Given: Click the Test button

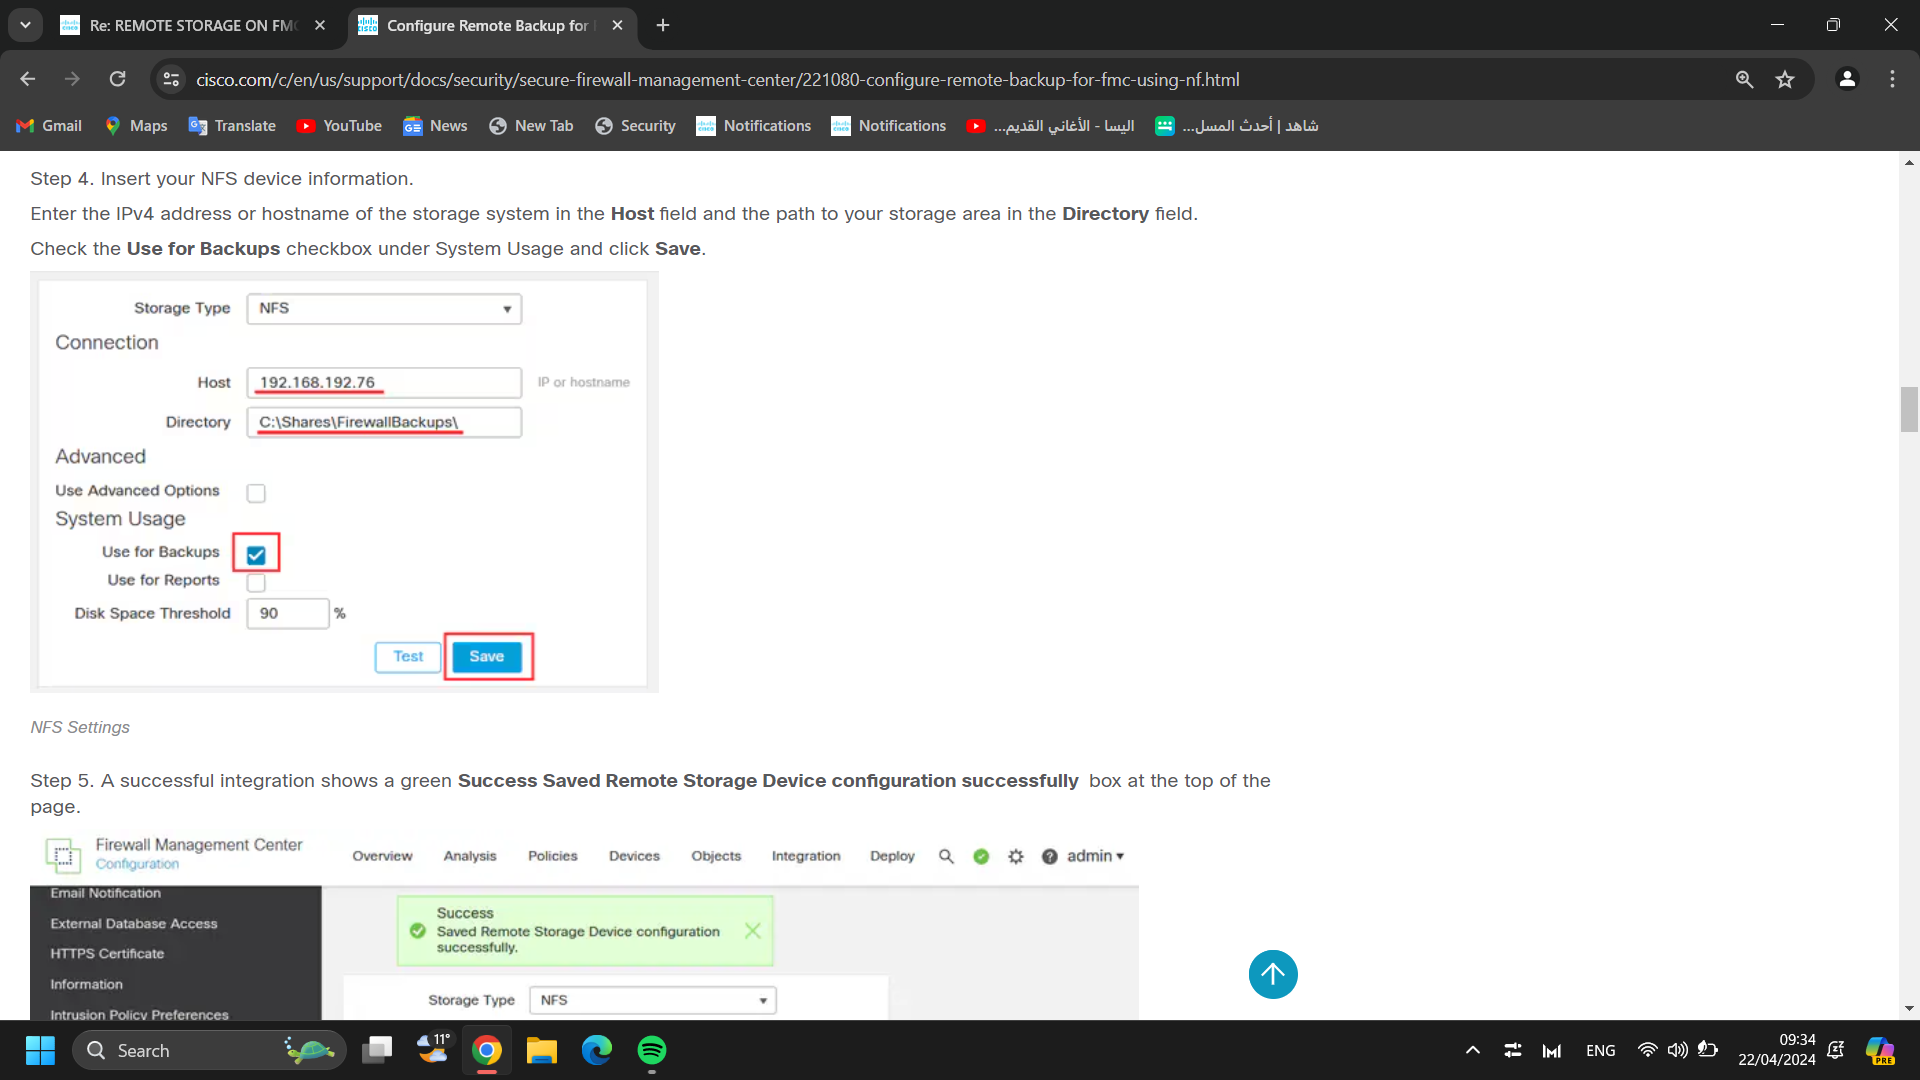Looking at the screenshot, I should point(407,656).
